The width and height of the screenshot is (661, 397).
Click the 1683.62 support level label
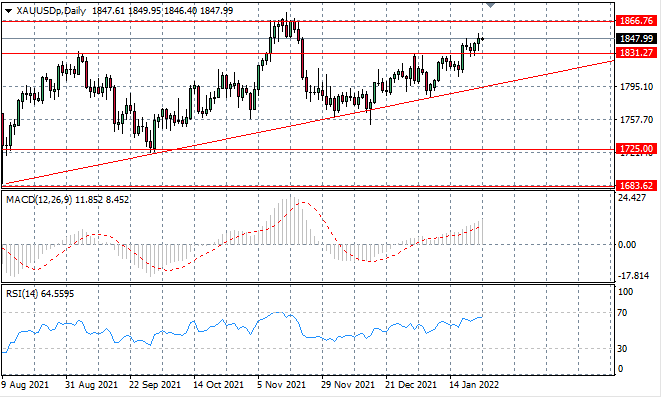pyautogui.click(x=637, y=185)
